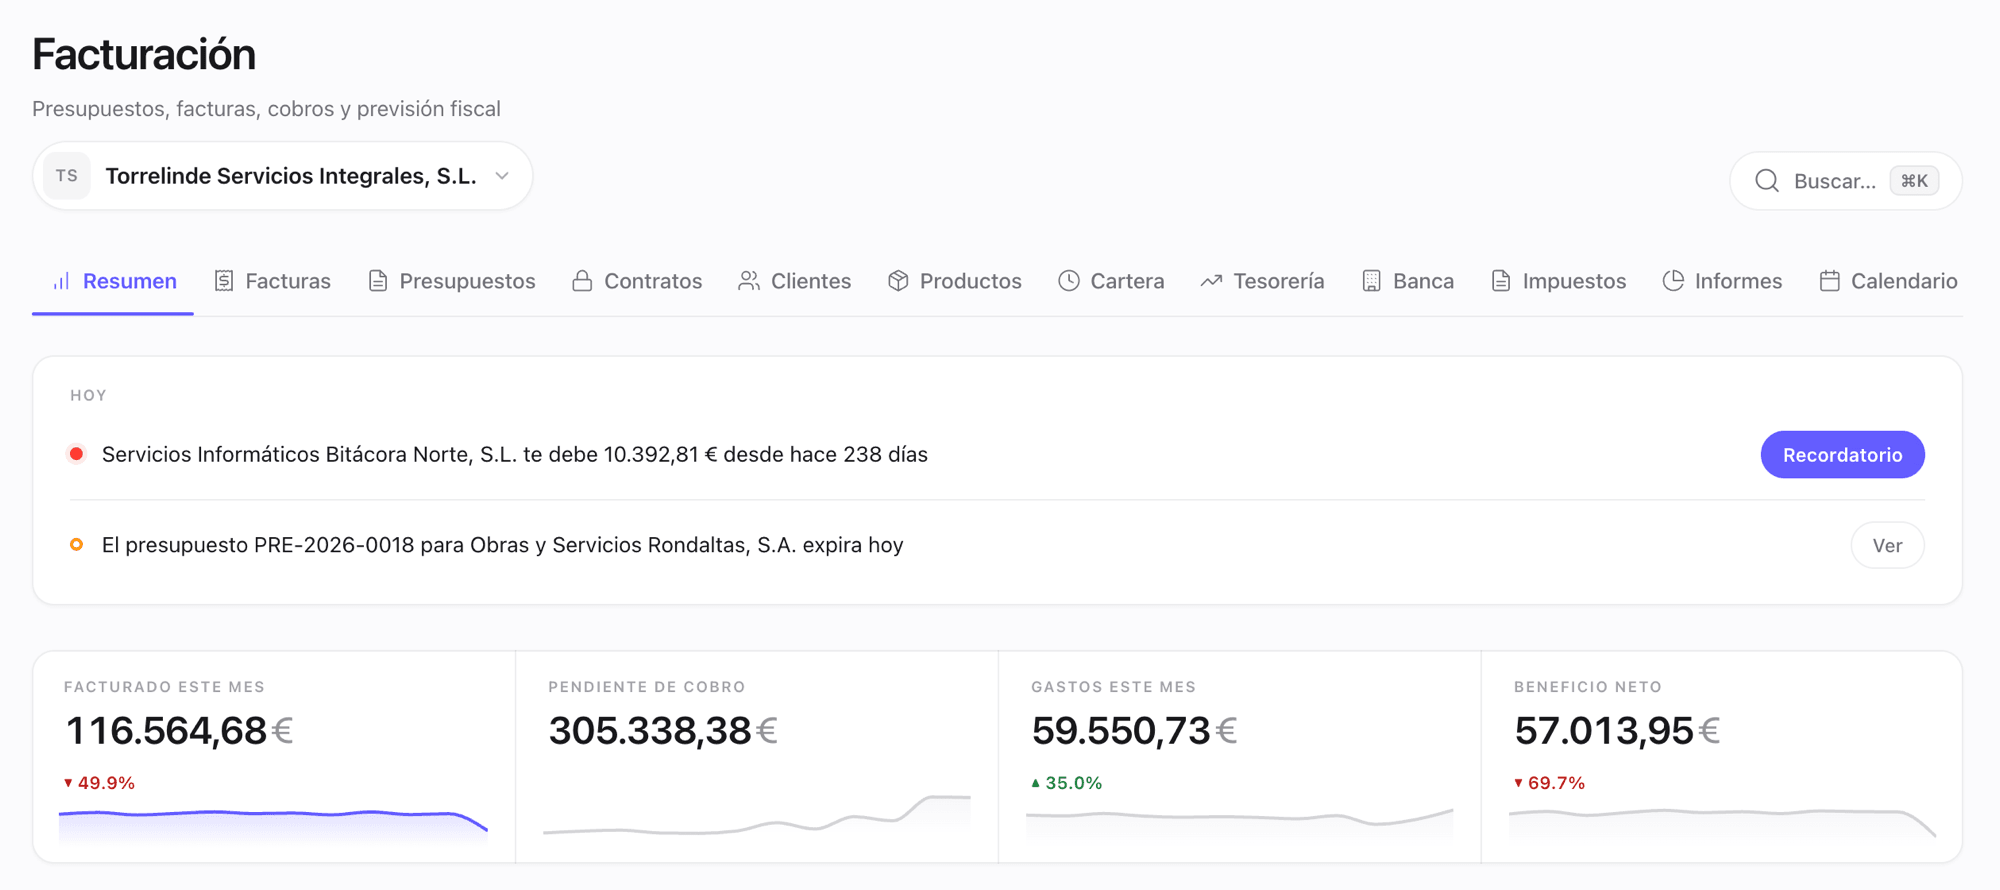2000x890 pixels.
Task: Click the 57.013,95 € net profit amount
Action: tap(1617, 731)
